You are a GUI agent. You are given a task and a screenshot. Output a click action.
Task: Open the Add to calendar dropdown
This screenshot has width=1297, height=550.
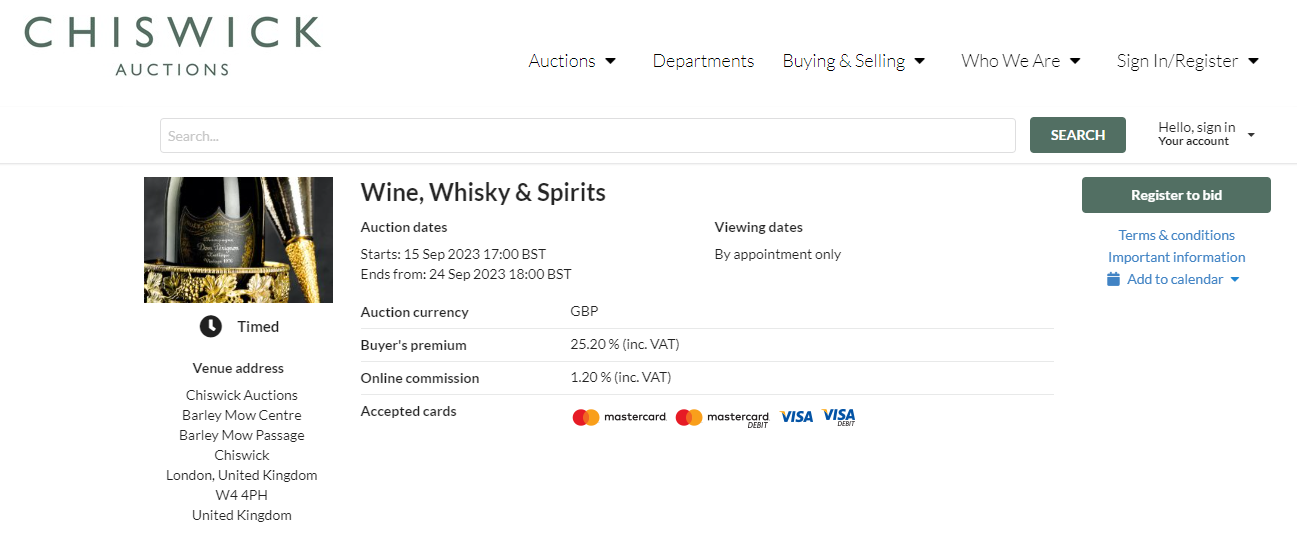tap(1235, 279)
